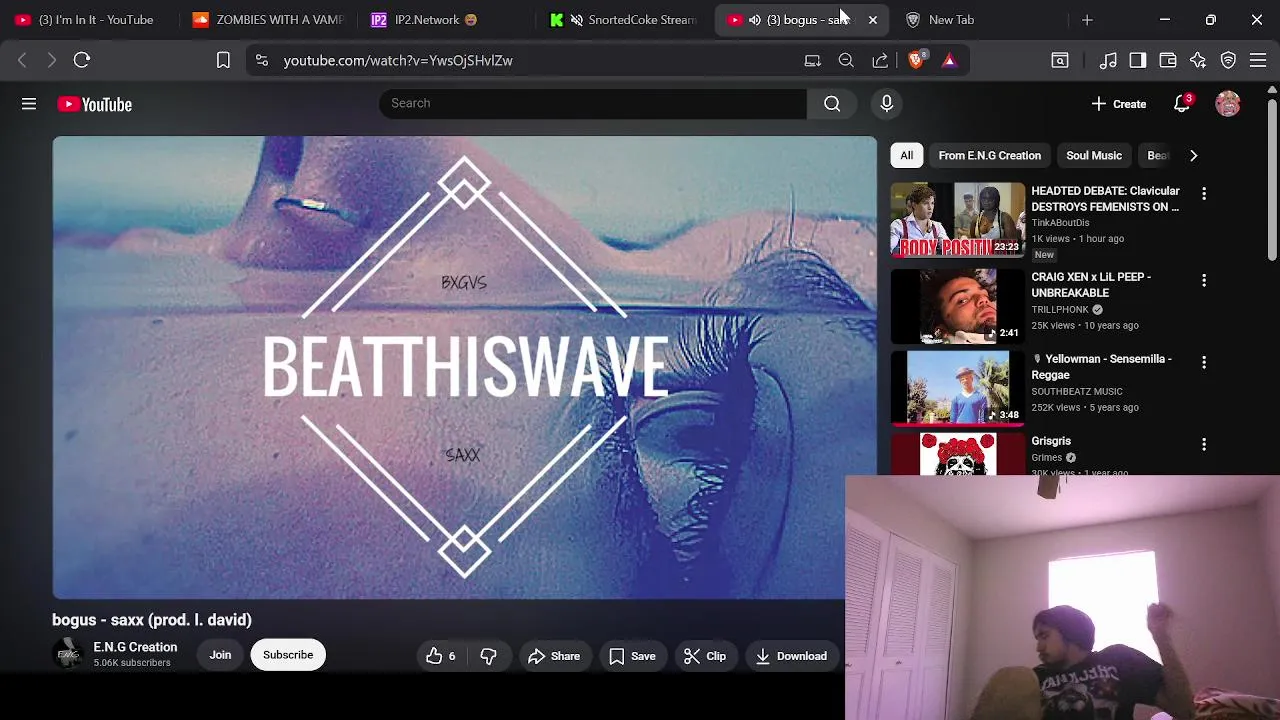
Task: Dislike the video
Action: [488, 656]
